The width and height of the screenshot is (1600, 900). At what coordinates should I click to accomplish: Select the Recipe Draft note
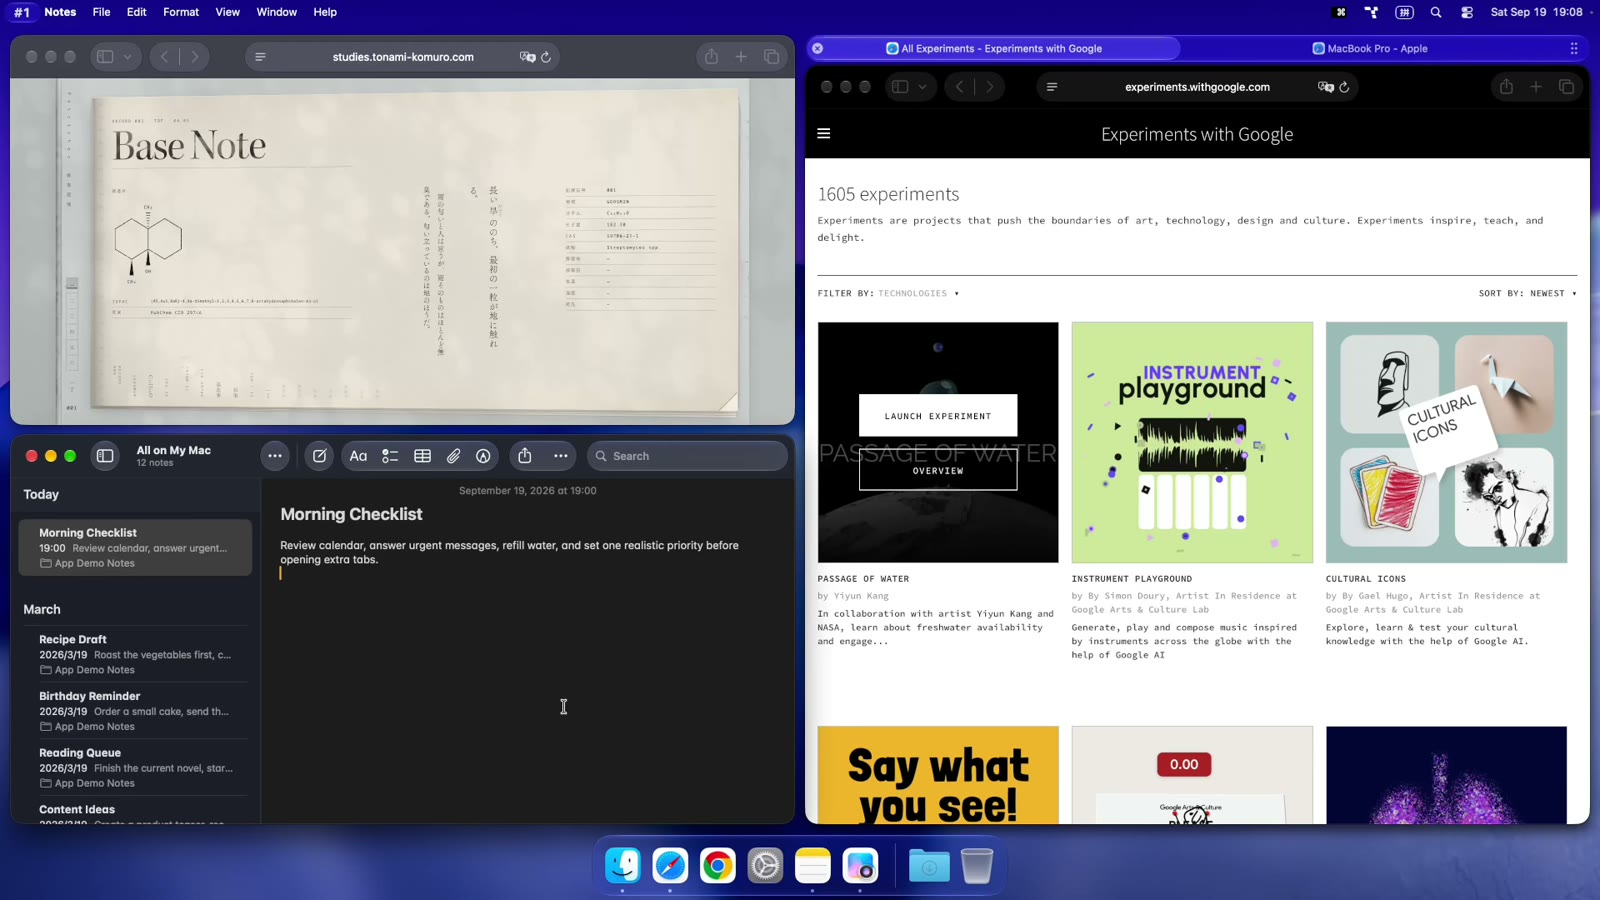pyautogui.click(x=135, y=654)
